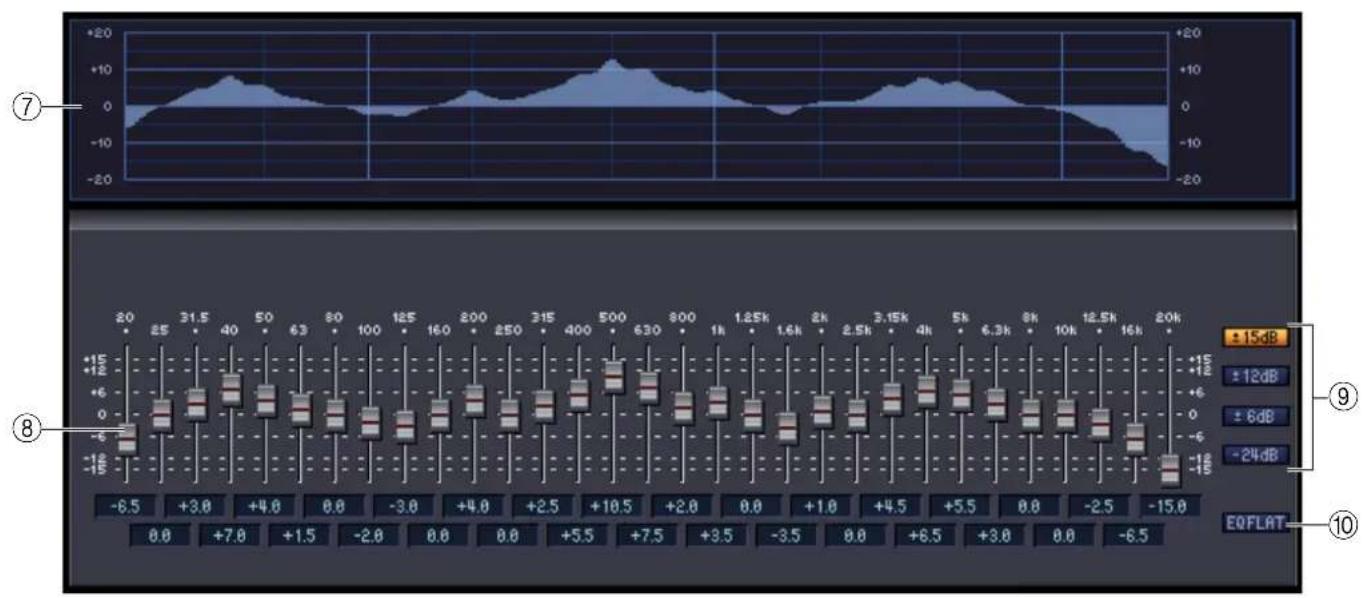Click the 1.25k band fader
The height and width of the screenshot is (598, 1365).
point(752,413)
